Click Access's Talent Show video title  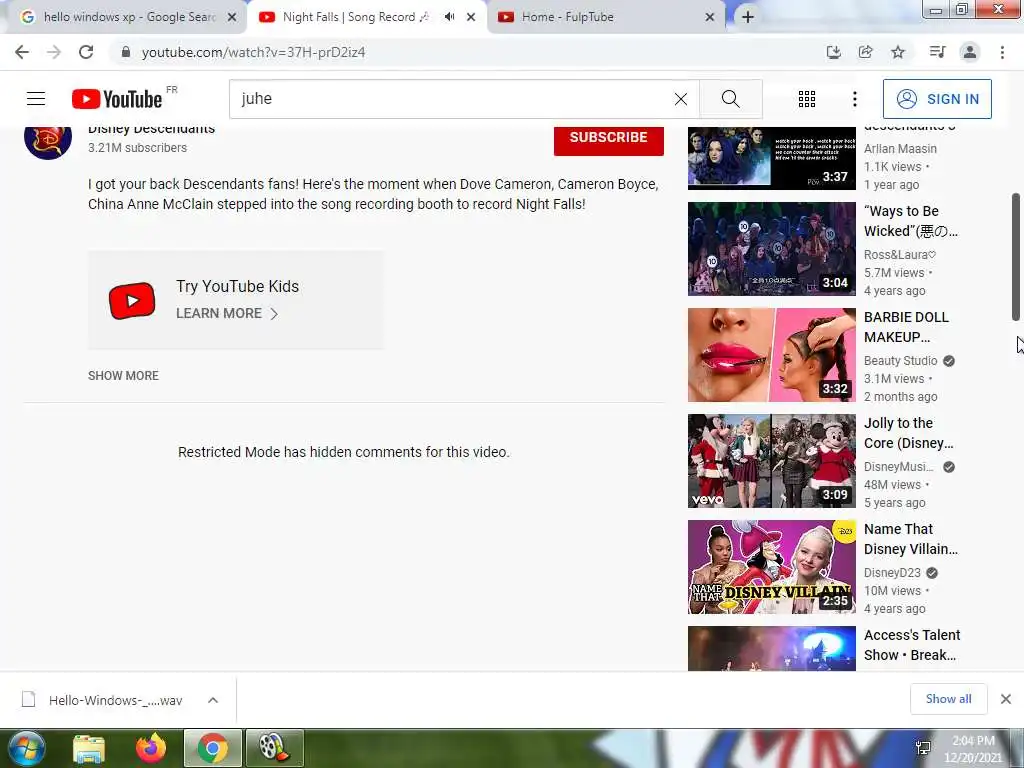(912, 645)
